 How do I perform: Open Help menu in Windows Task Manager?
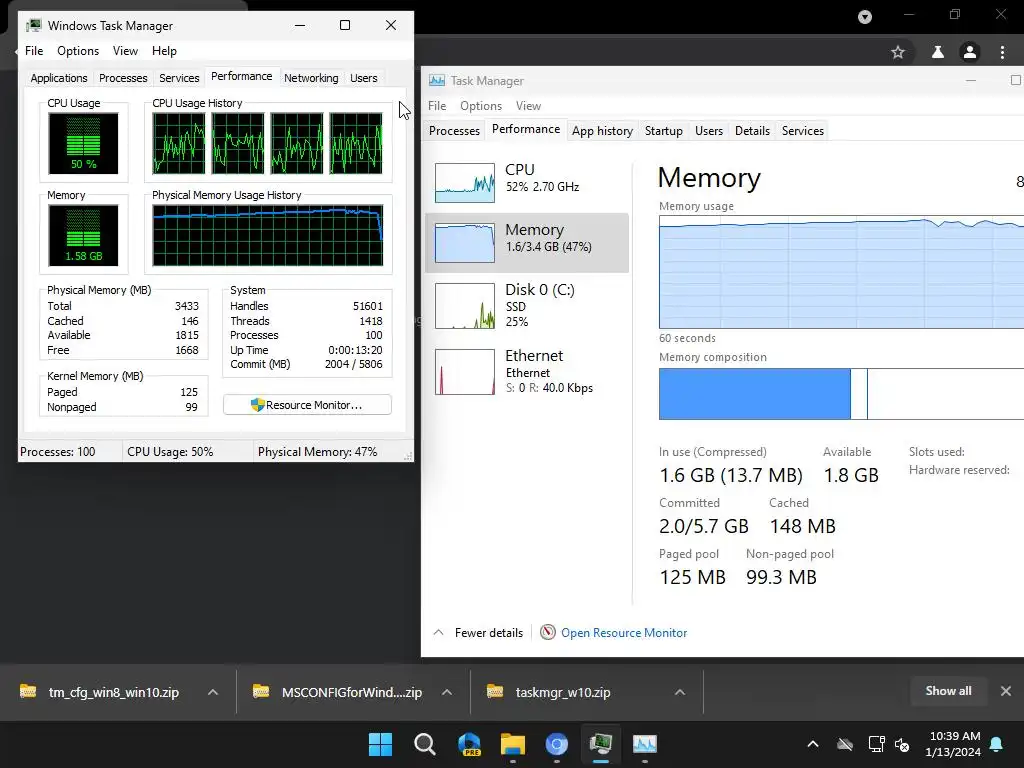[x=164, y=51]
